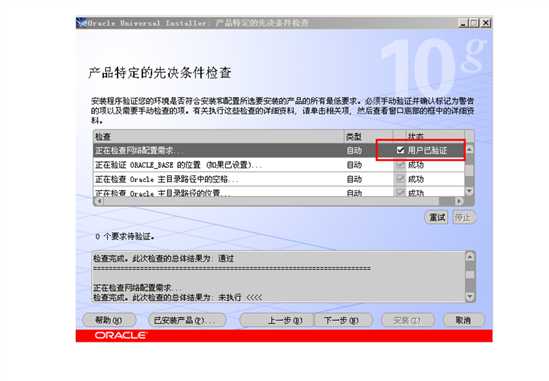Click the text 0 个要求待验证
This screenshot has height=381, width=549.
[125, 236]
